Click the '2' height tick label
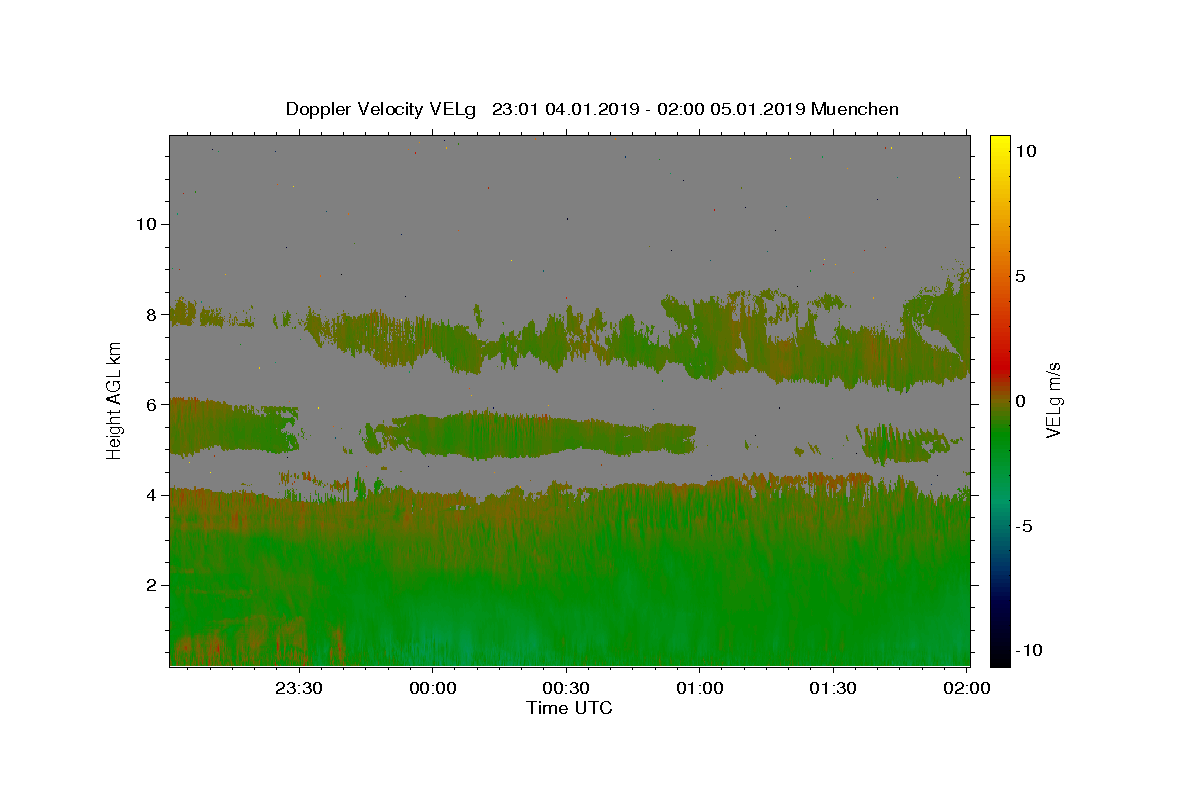This screenshot has width=1200, height=800. tap(153, 585)
